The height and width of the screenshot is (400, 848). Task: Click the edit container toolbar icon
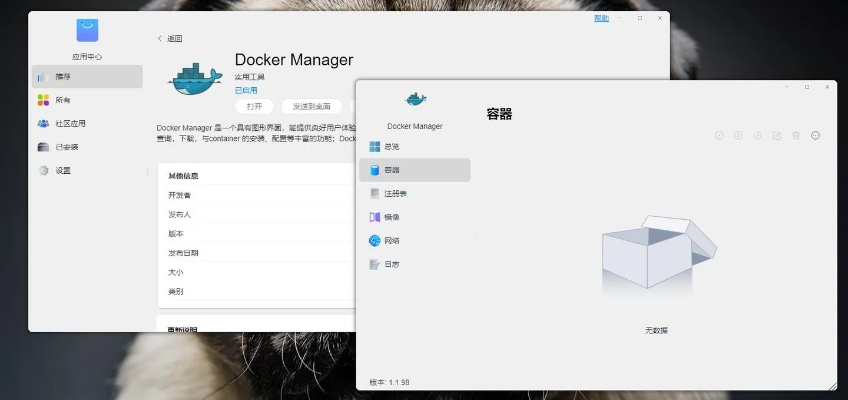tap(777, 135)
